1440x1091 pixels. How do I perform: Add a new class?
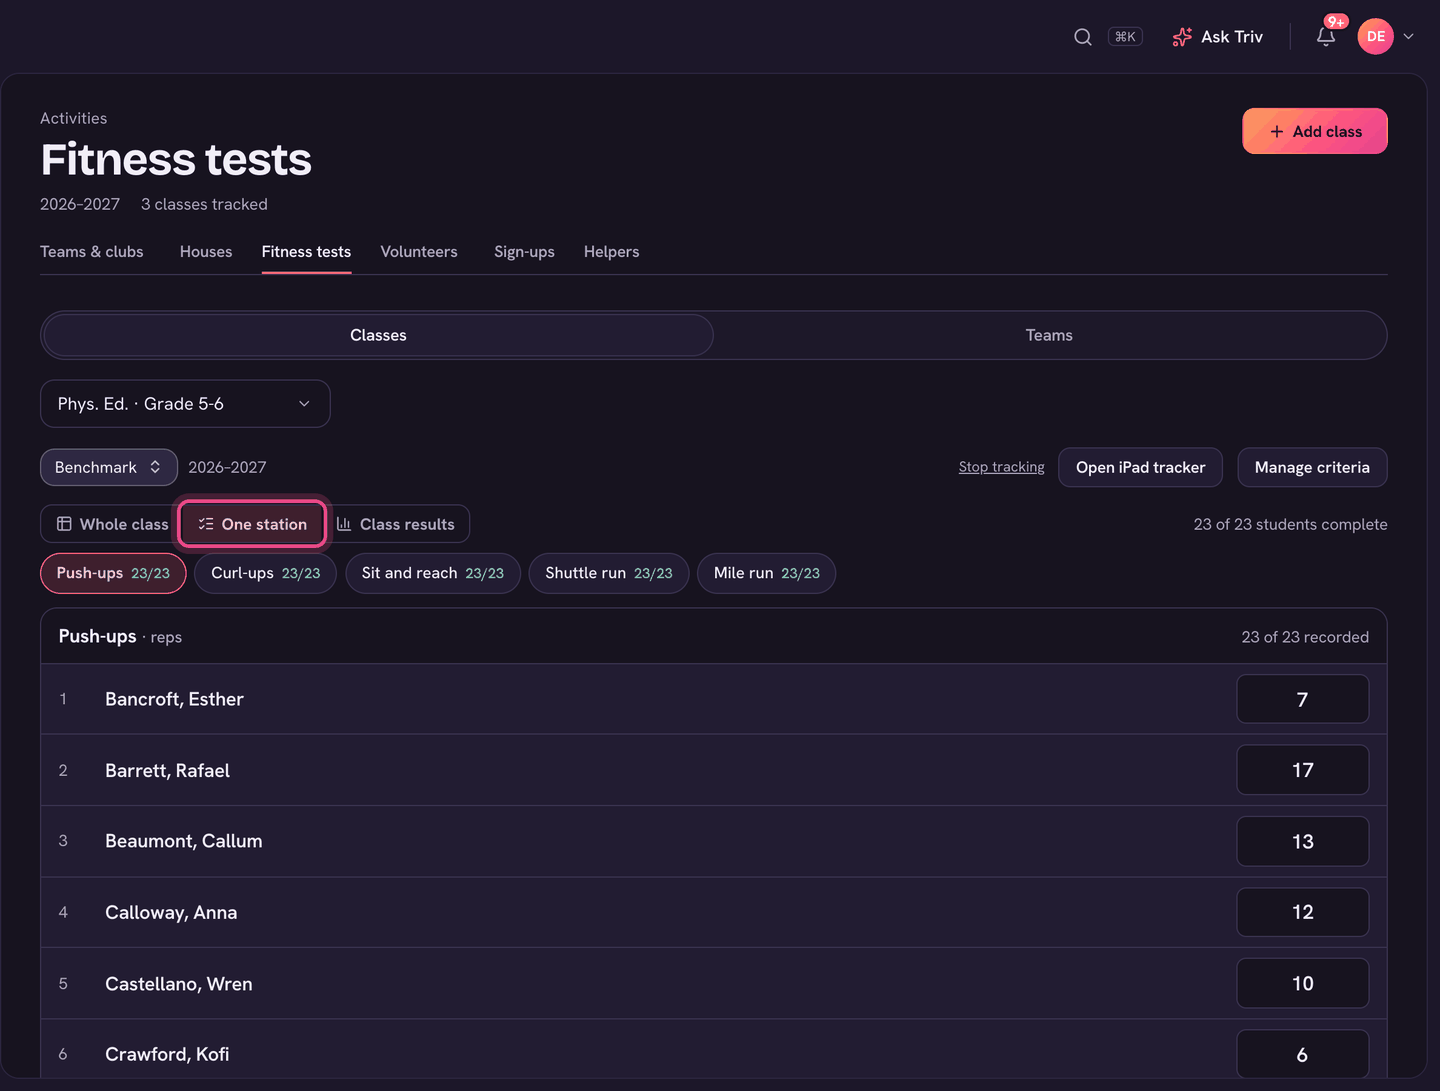[1315, 131]
